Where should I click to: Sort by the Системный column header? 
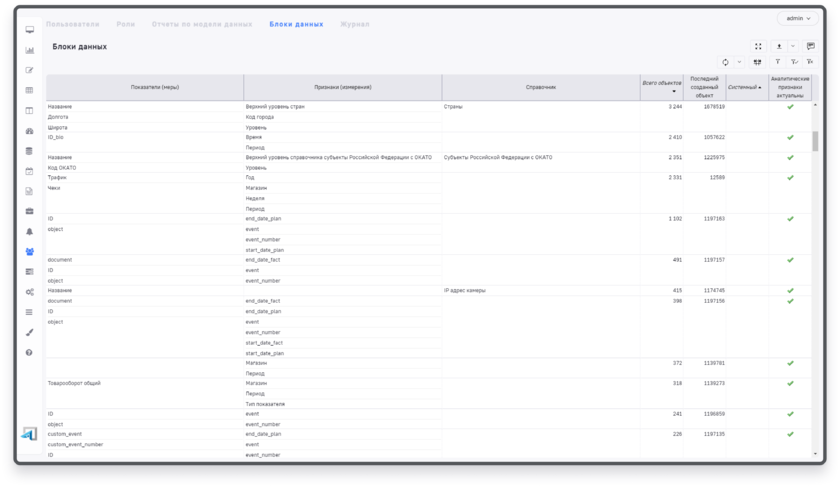pos(743,87)
